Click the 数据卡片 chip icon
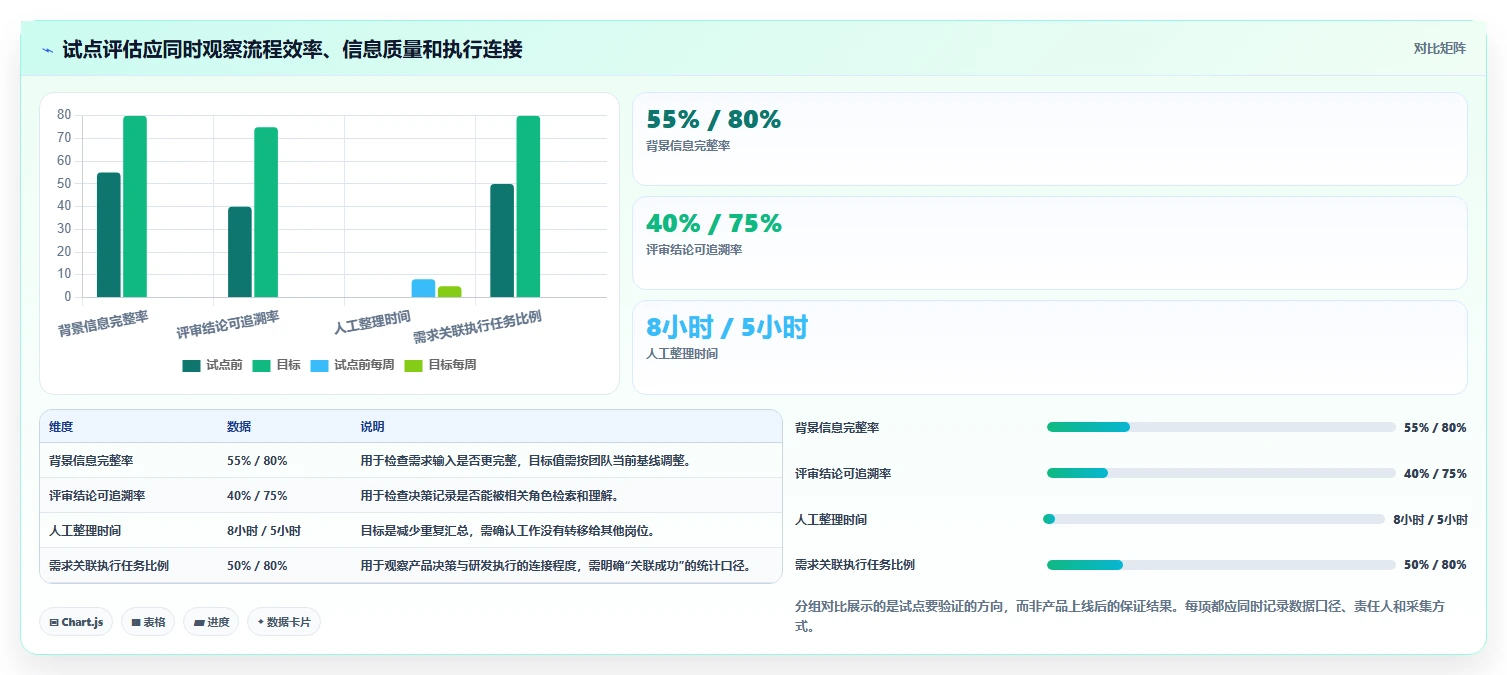 click(x=261, y=622)
